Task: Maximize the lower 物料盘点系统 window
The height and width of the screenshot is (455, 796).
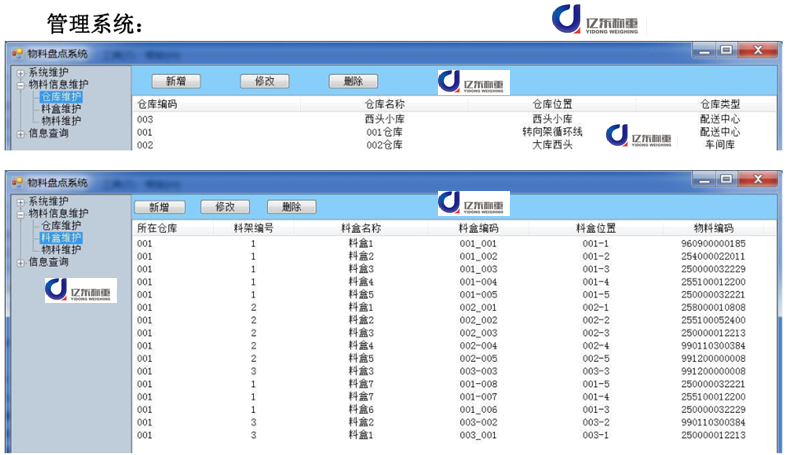Action: [725, 179]
